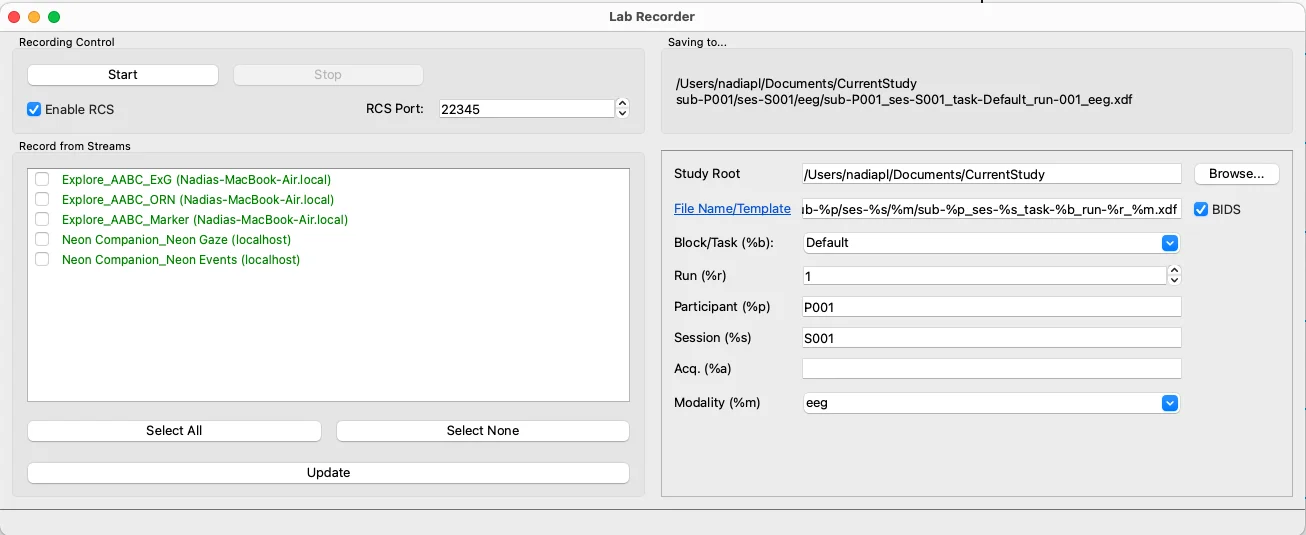Increase the RCS Port value with up arrow
This screenshot has height=535, width=1306.
tap(622, 104)
